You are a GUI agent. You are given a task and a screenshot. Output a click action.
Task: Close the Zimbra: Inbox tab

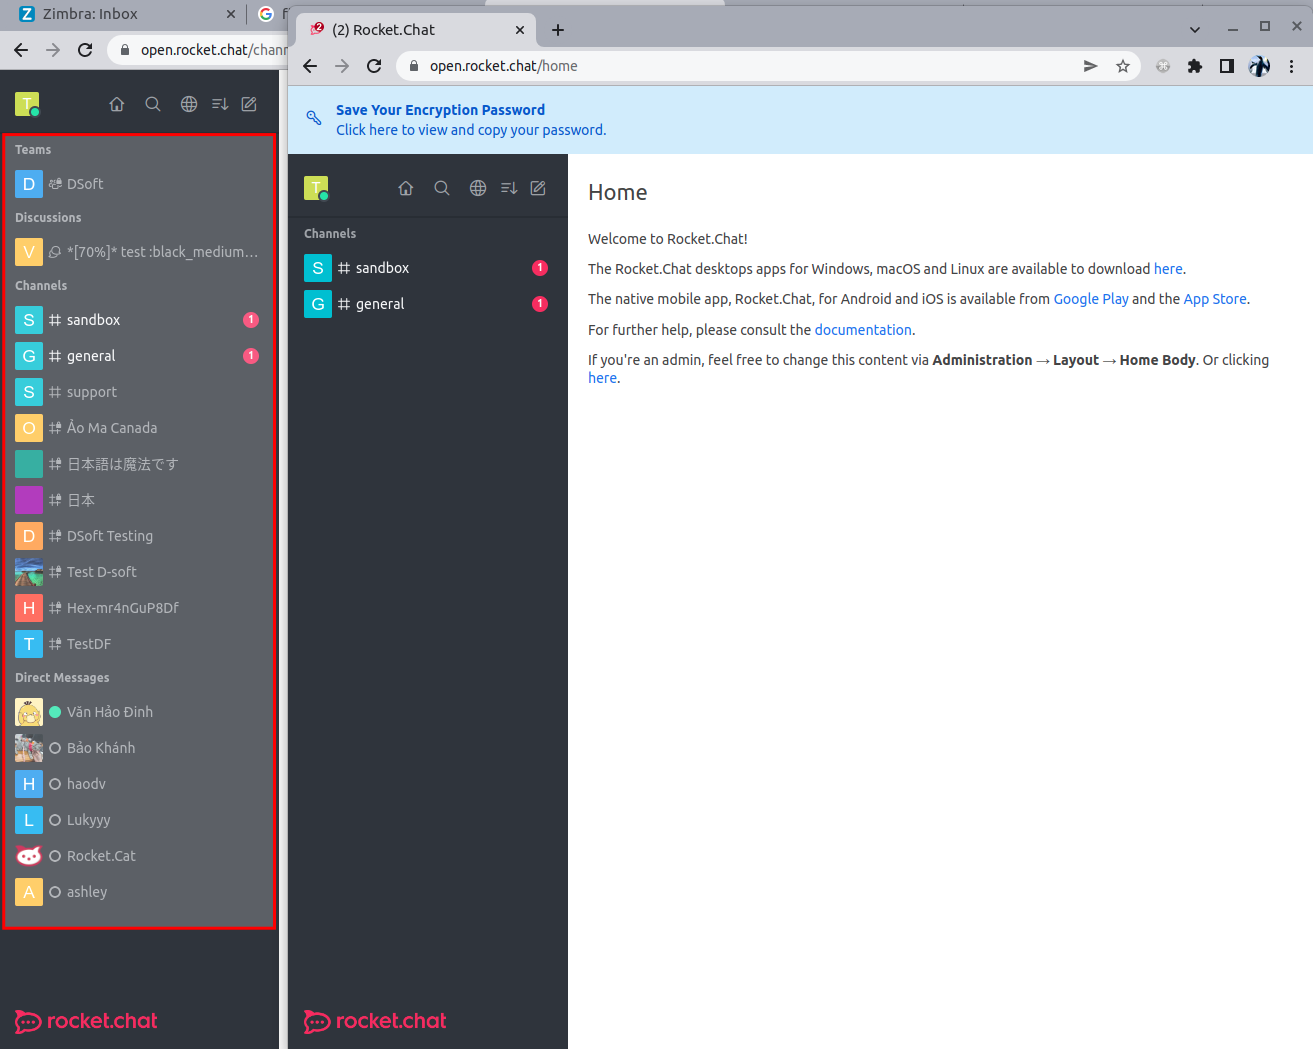(x=231, y=14)
